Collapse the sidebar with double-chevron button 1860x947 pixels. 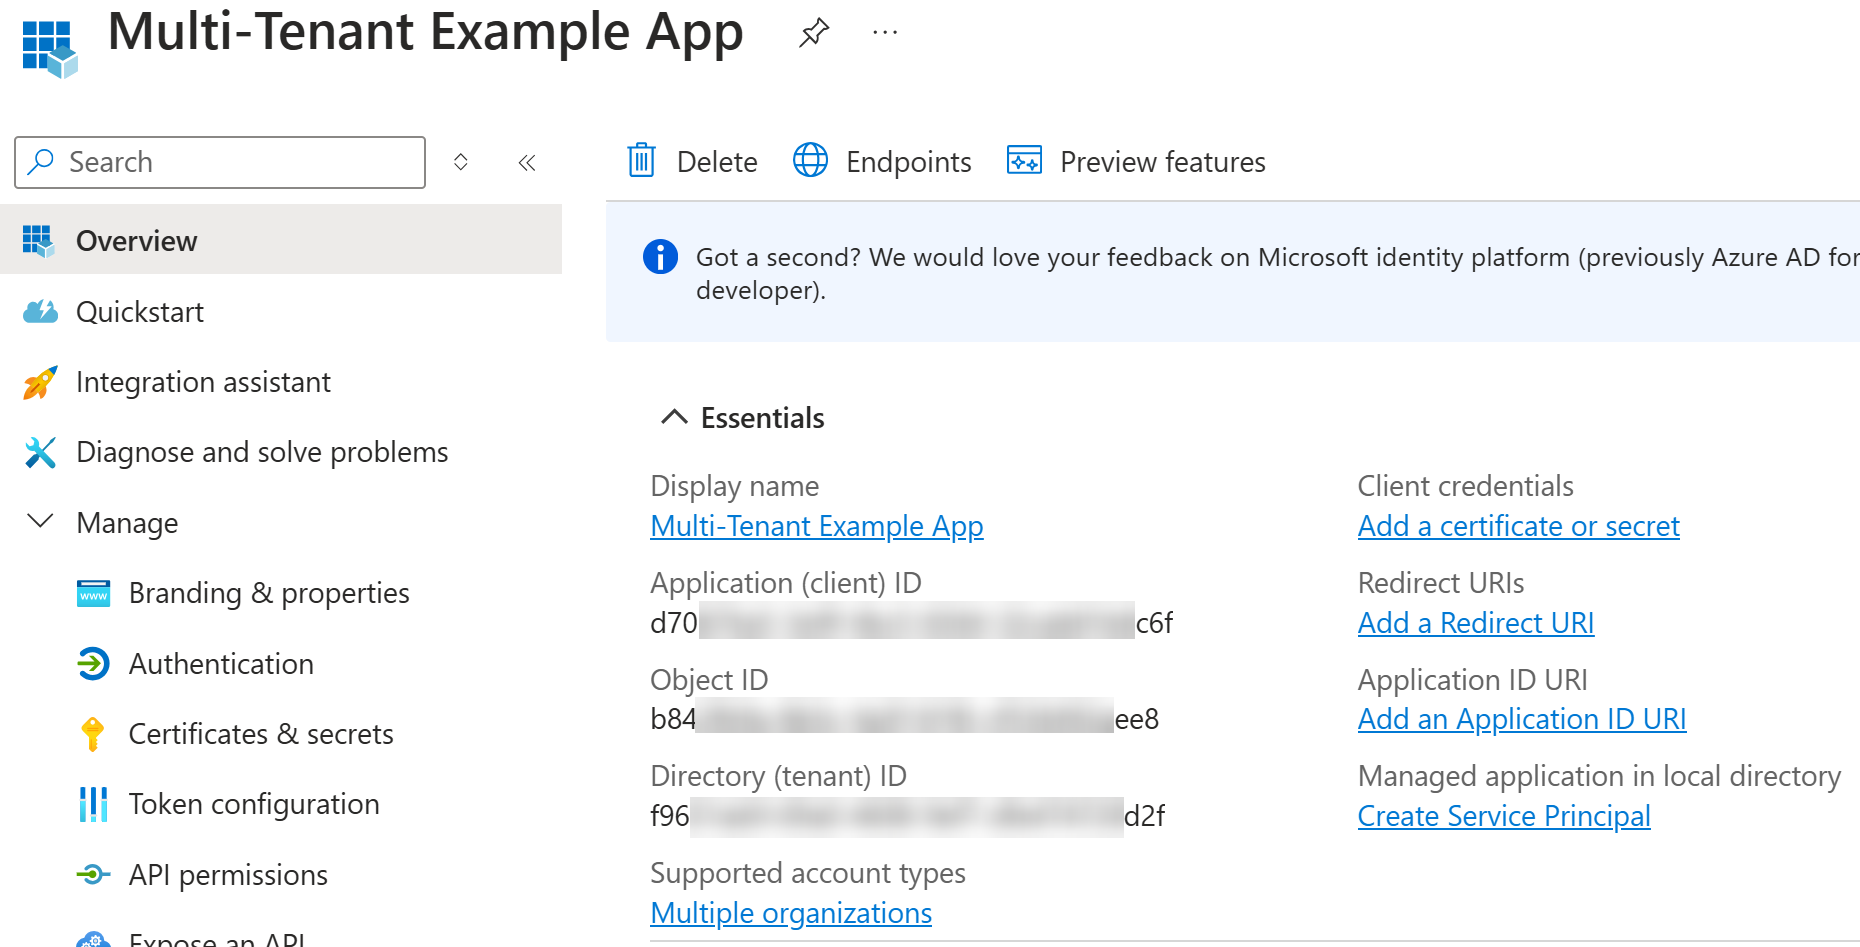527,162
